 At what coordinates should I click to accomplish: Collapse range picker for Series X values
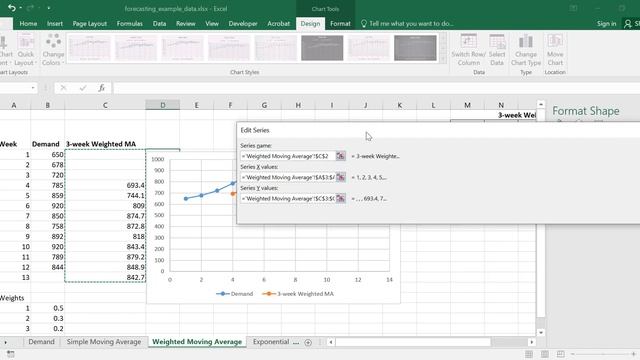point(340,177)
